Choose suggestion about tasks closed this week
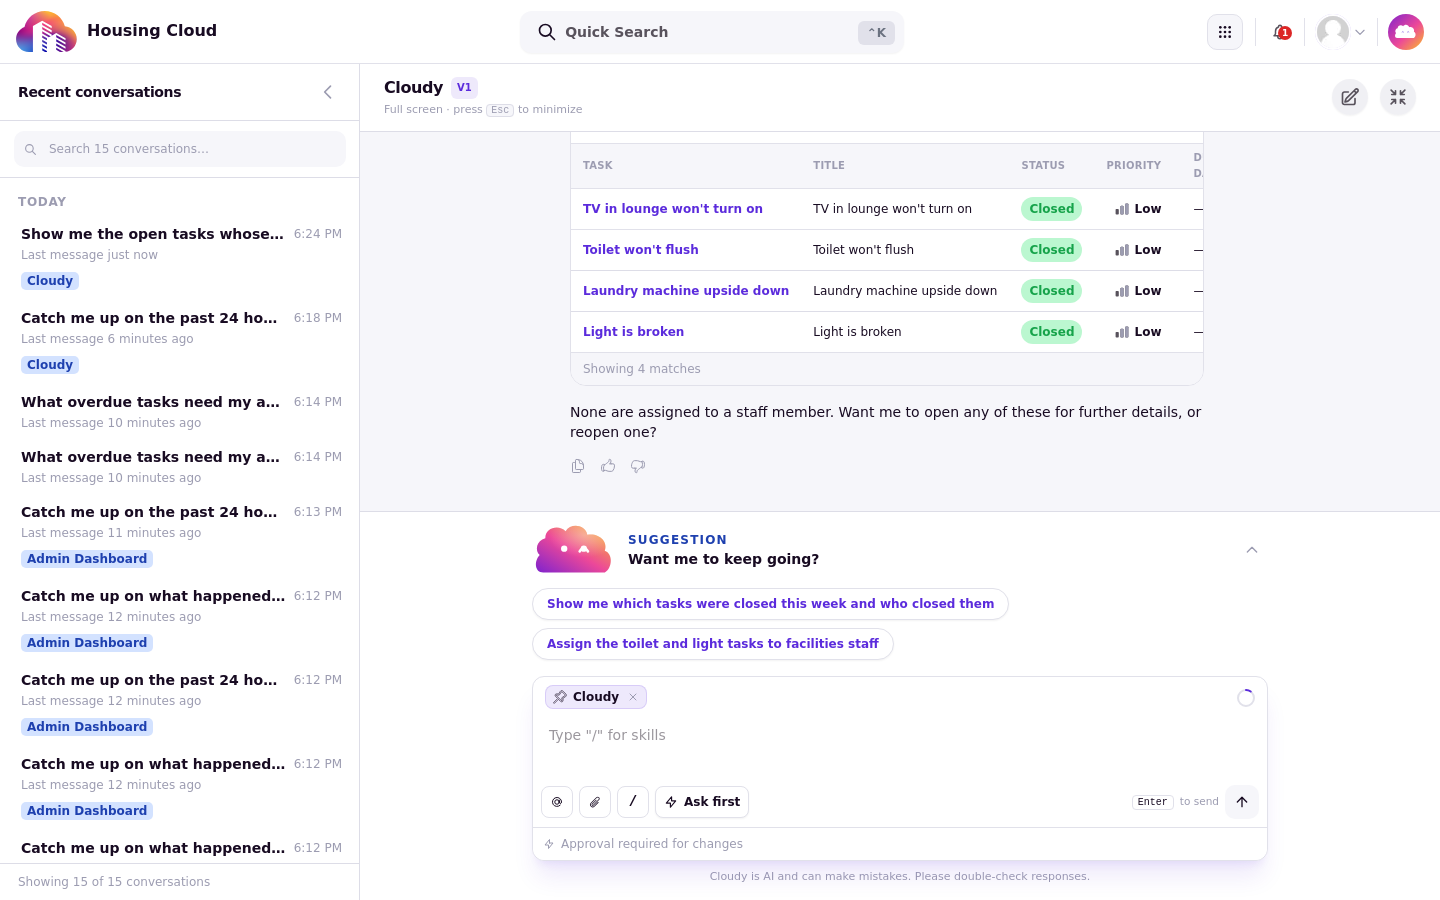The height and width of the screenshot is (900, 1440). pyautogui.click(x=770, y=604)
